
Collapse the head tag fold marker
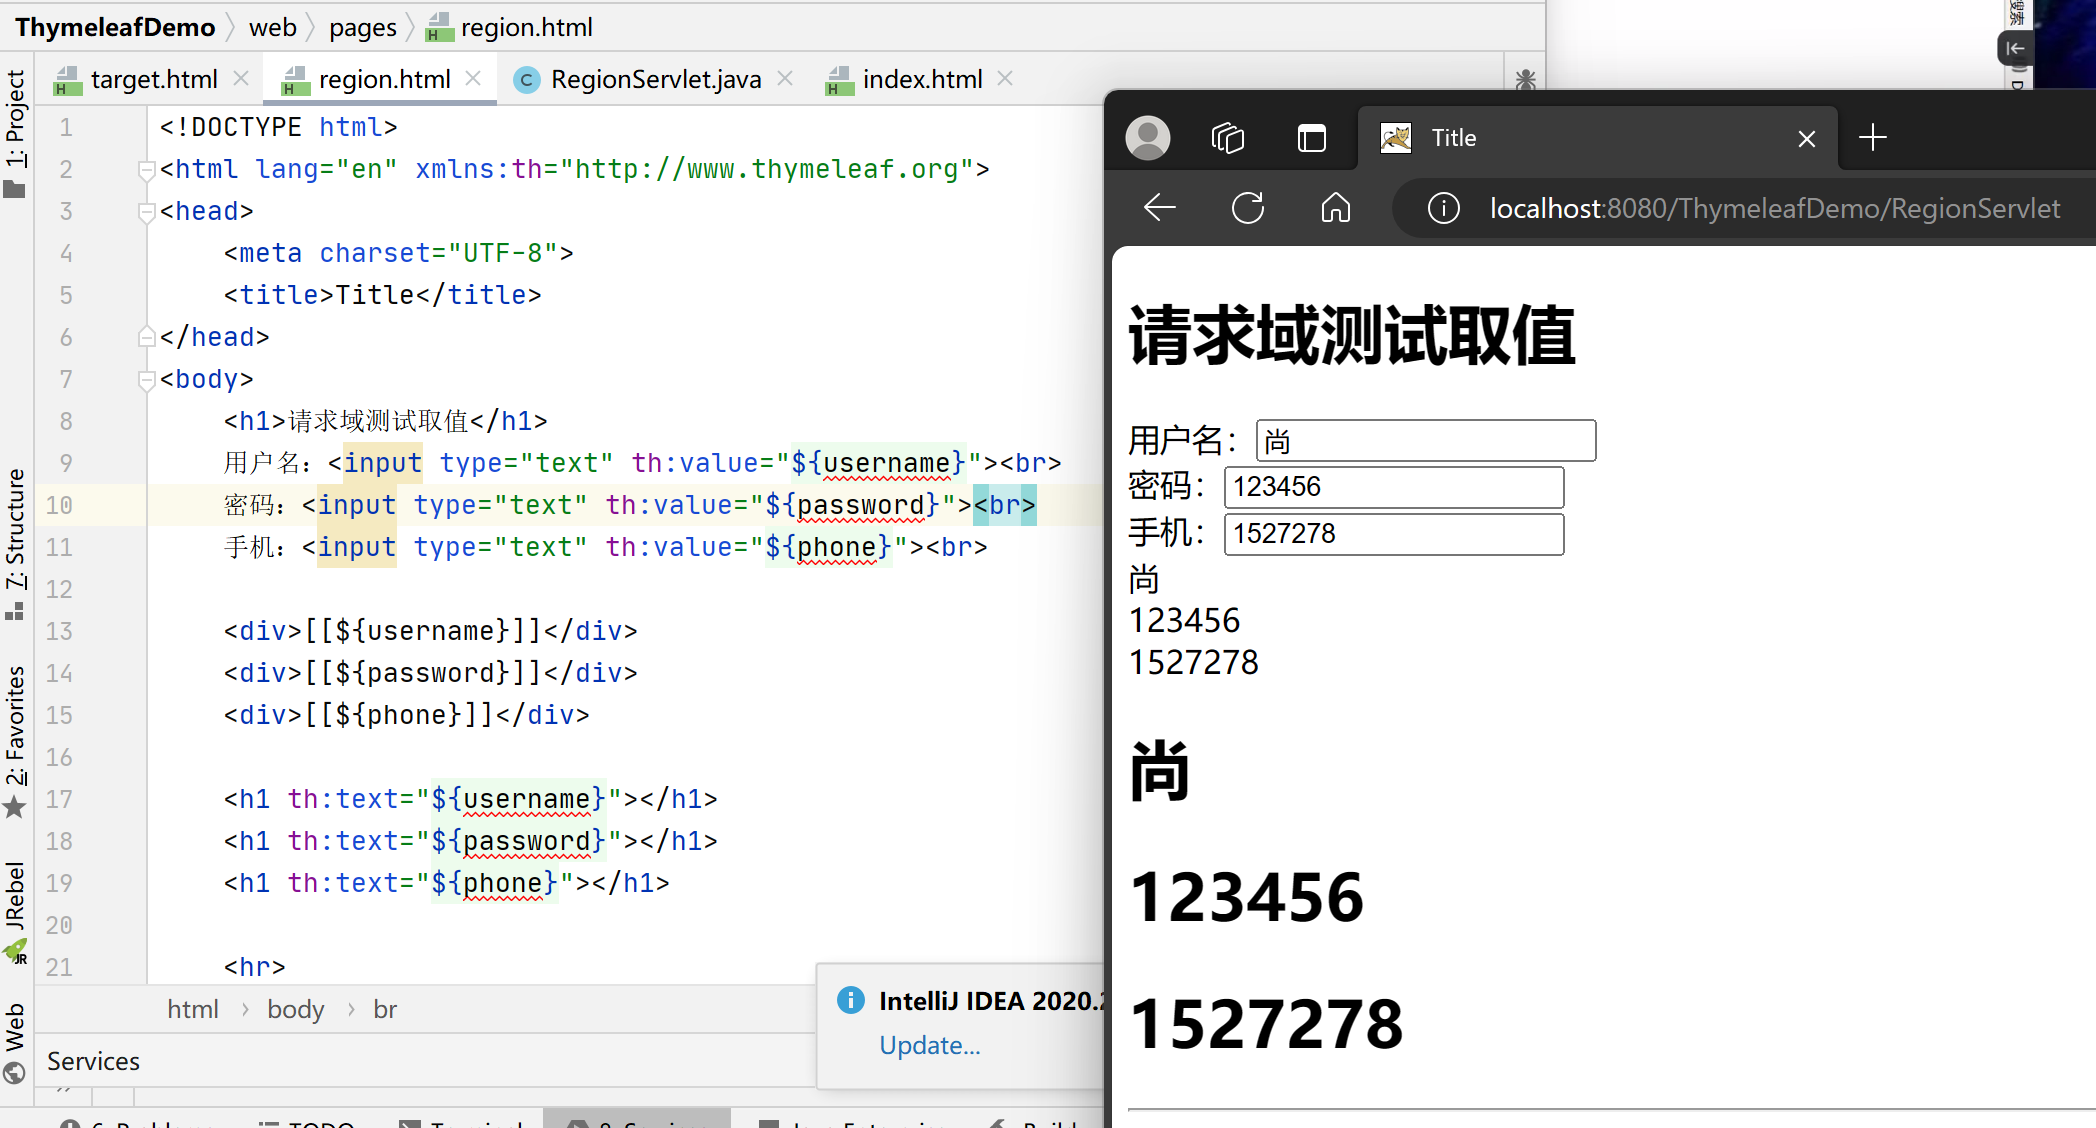[146, 212]
